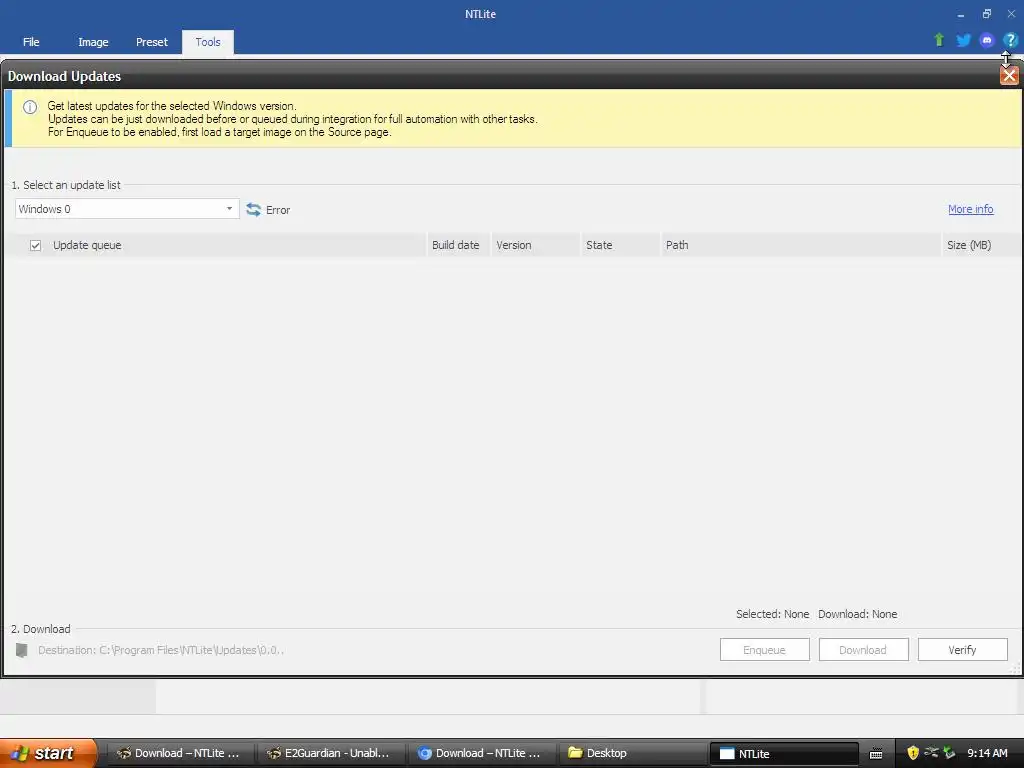The width and height of the screenshot is (1024, 768).
Task: Click the green update arrow icon
Action: [x=939, y=40]
